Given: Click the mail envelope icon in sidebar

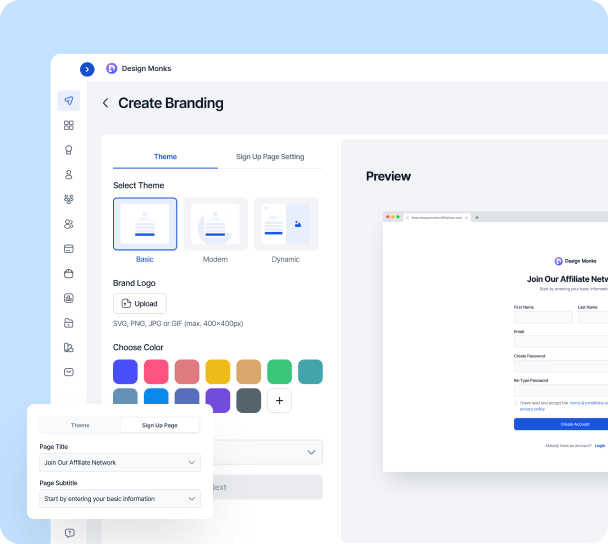Looking at the screenshot, I should pos(68,372).
